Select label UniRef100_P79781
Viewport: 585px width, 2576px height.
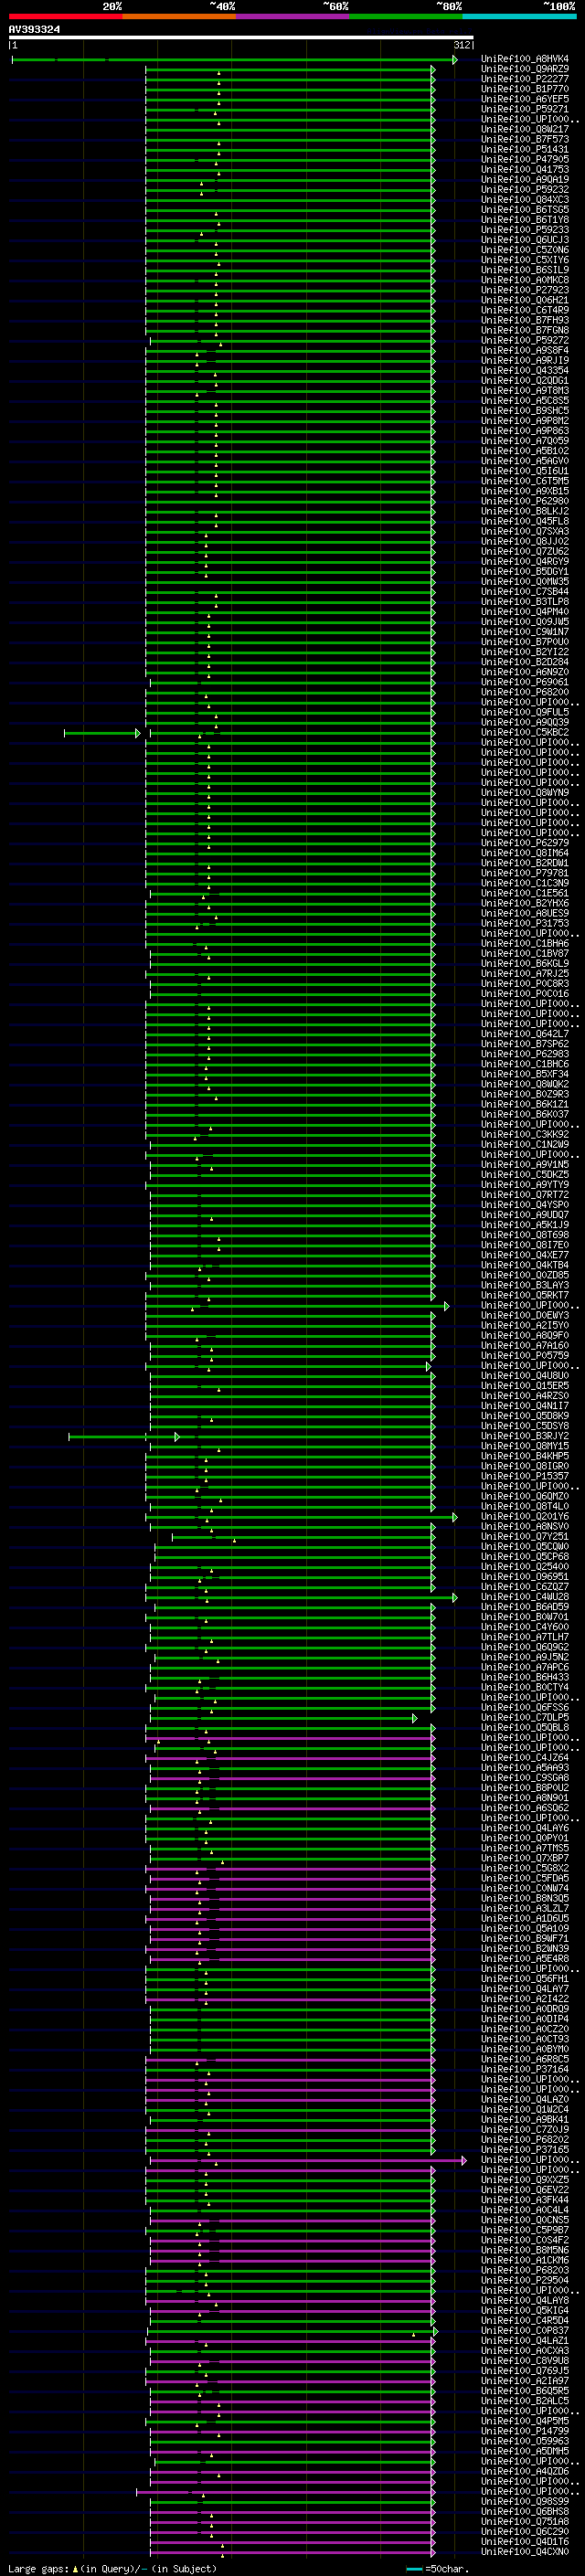coord(525,872)
